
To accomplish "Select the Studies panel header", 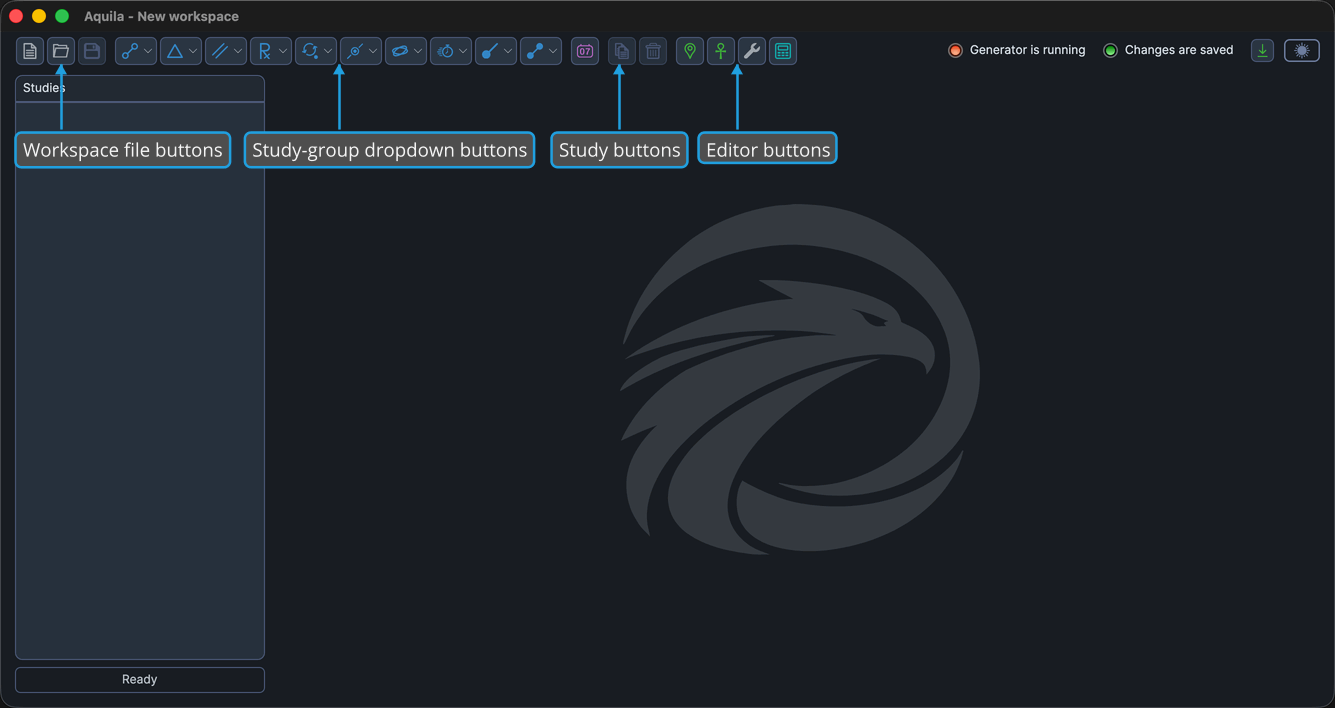I will tap(140, 88).
